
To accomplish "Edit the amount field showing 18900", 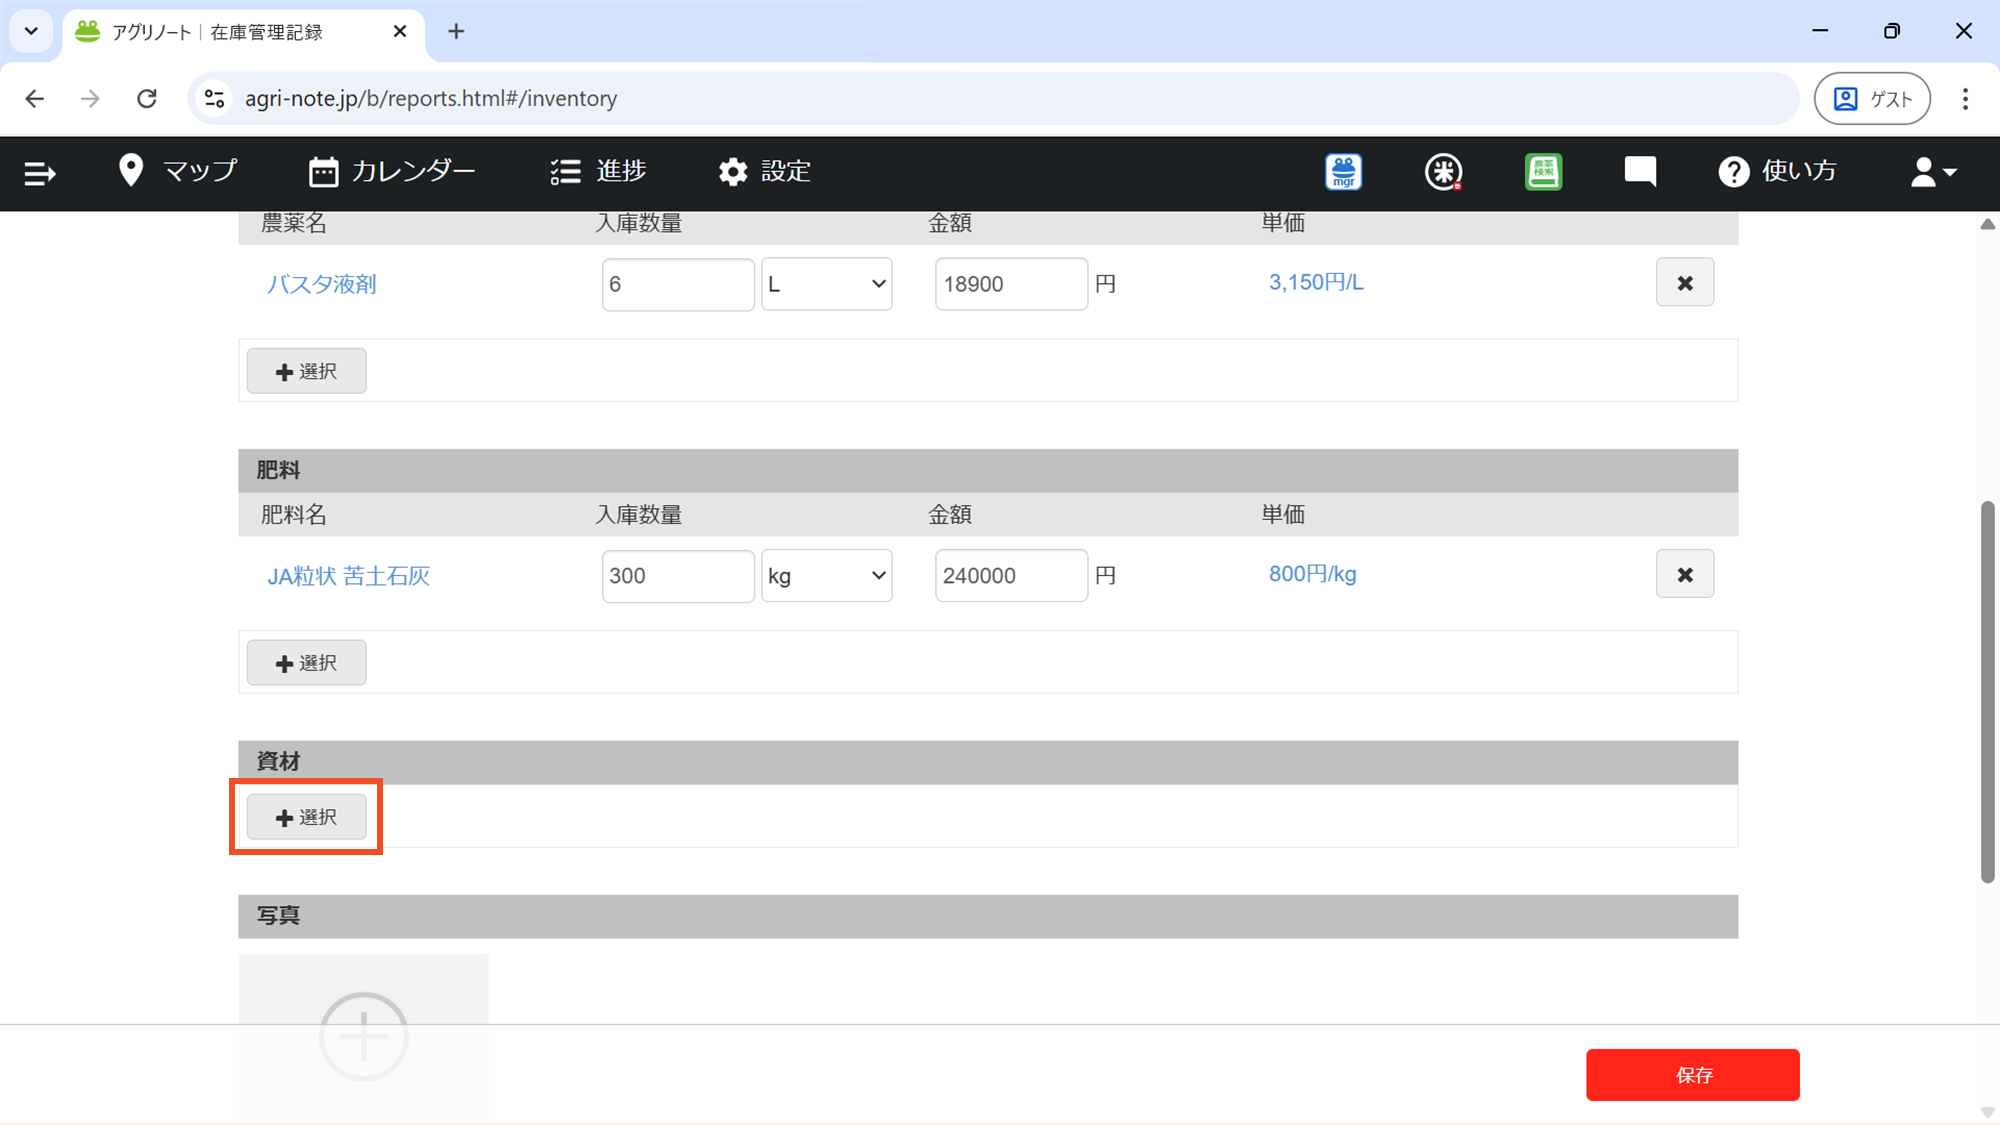I will pyautogui.click(x=1011, y=284).
